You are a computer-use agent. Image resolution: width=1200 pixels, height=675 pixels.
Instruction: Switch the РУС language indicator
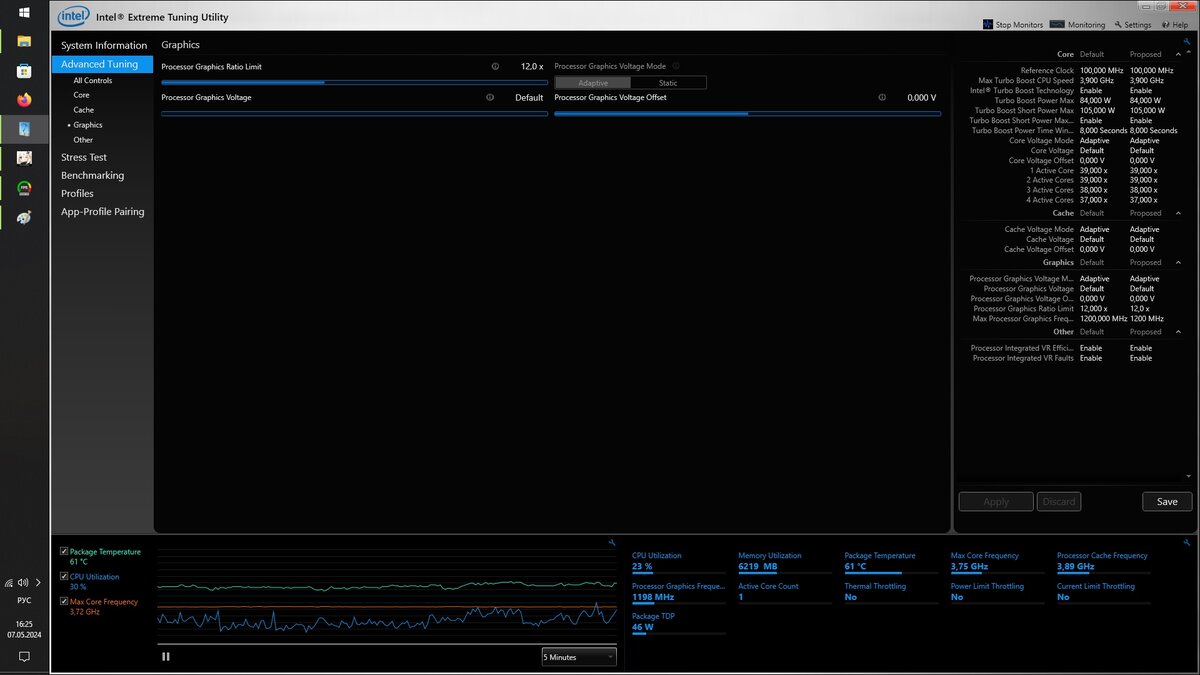click(24, 601)
